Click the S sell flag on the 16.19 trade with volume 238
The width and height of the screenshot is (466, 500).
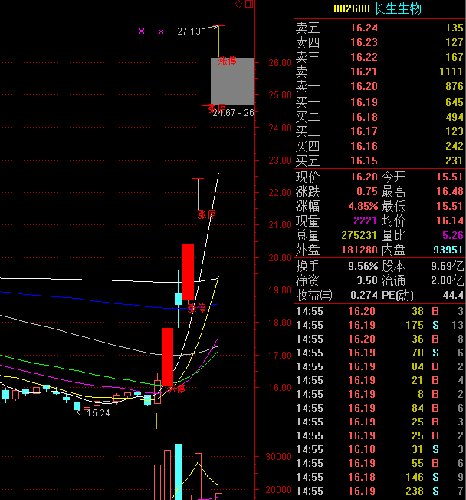coord(435,491)
